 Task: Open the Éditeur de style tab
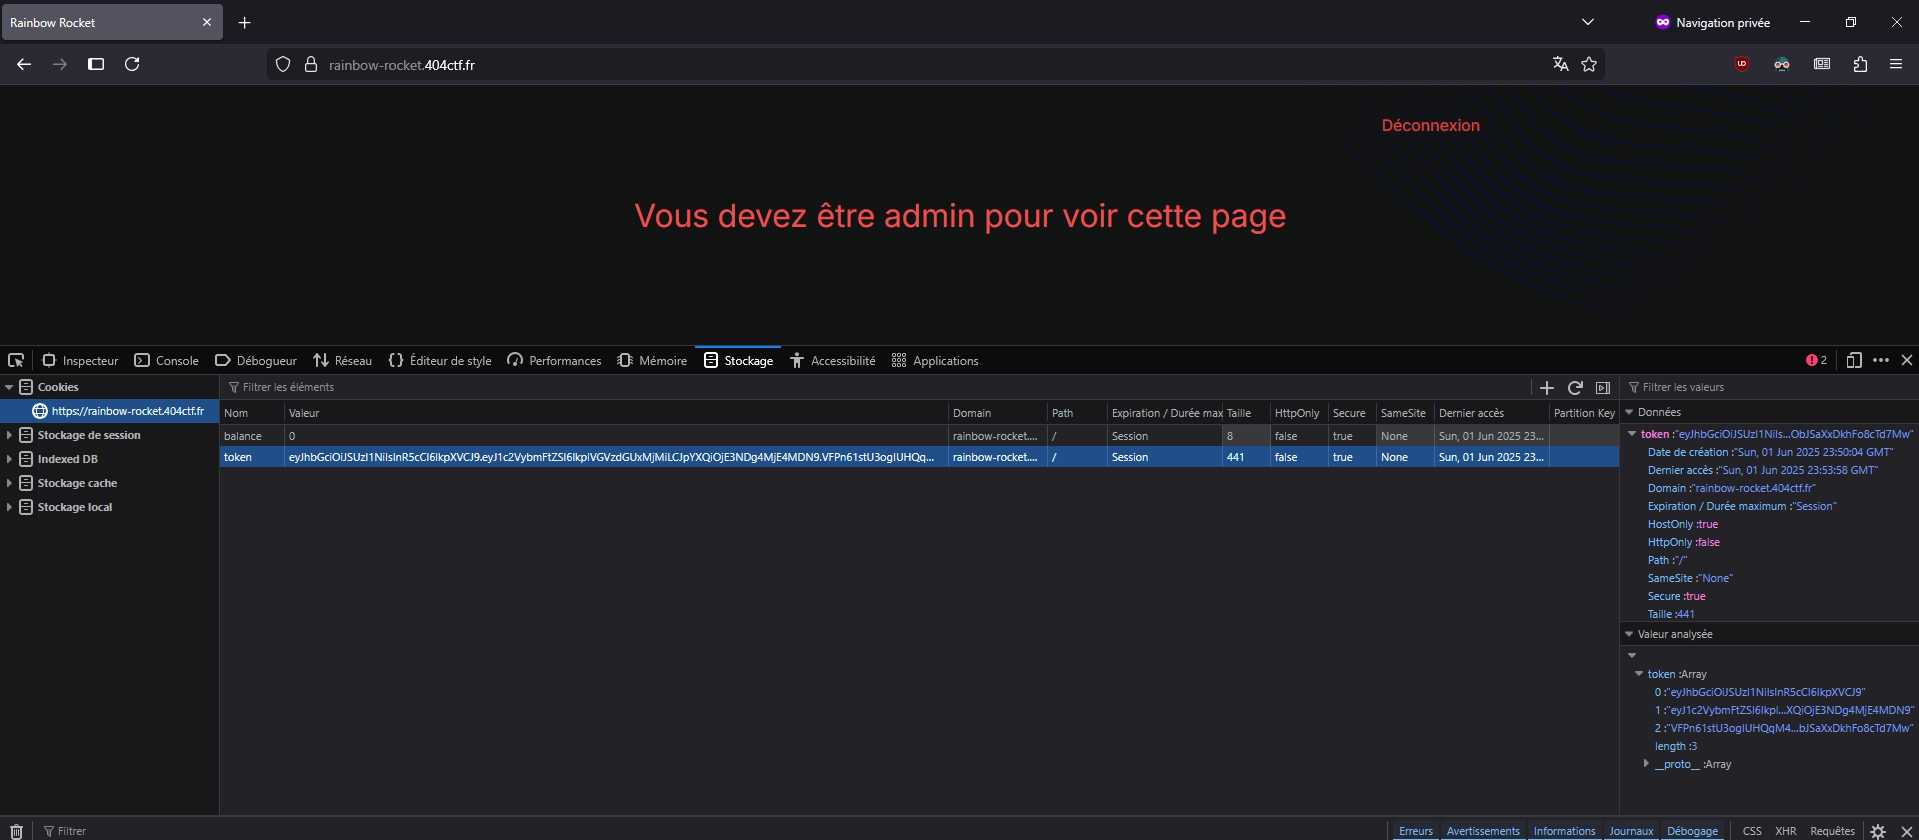click(x=440, y=360)
